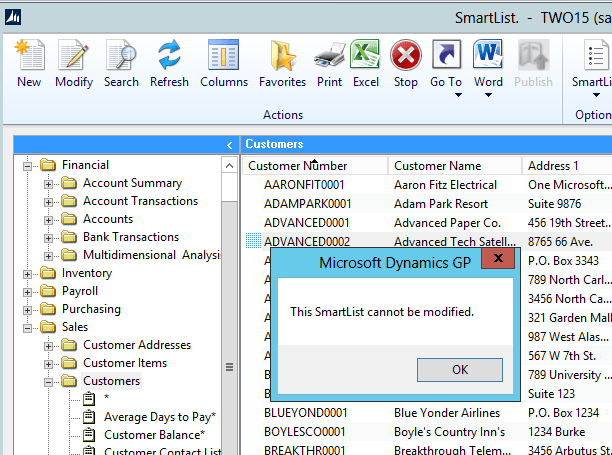Expand the Customer Addresses node
612x455 pixels.
[x=48, y=346]
